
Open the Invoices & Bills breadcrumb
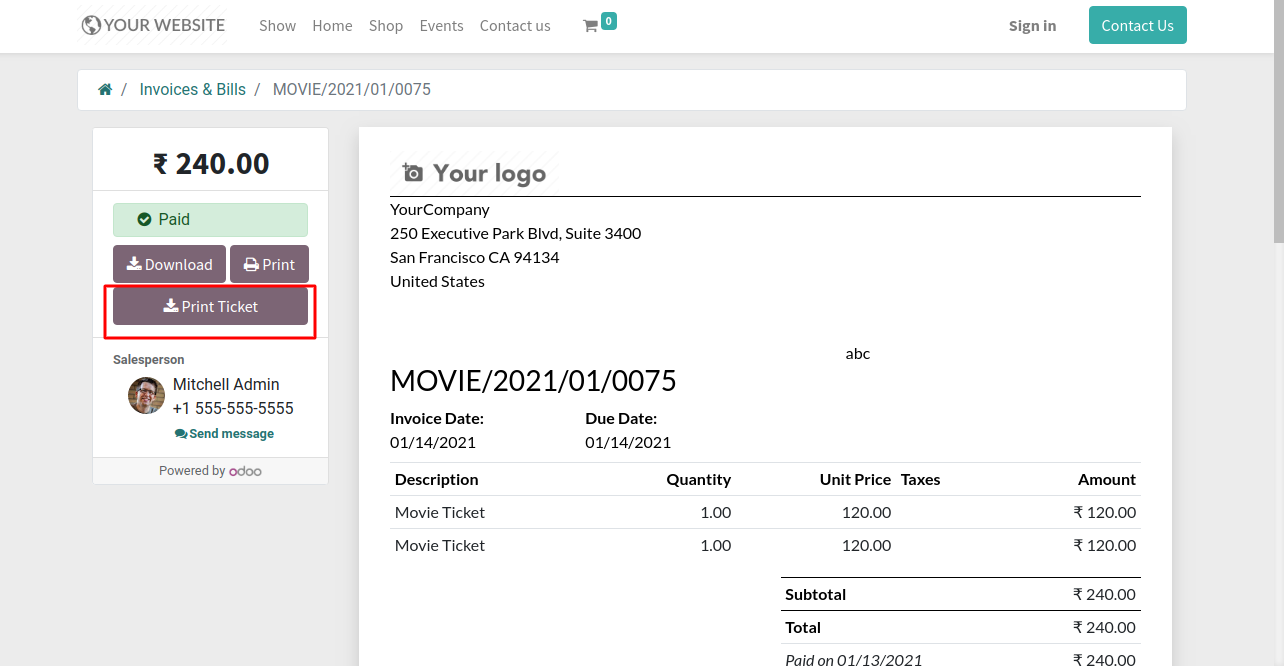[192, 90]
